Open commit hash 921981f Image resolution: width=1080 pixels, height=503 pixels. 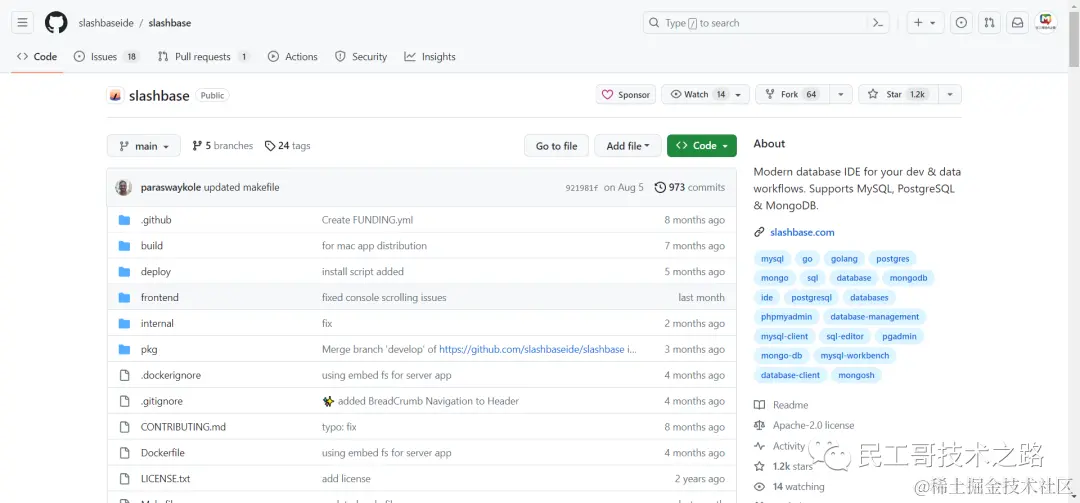pyautogui.click(x=581, y=187)
